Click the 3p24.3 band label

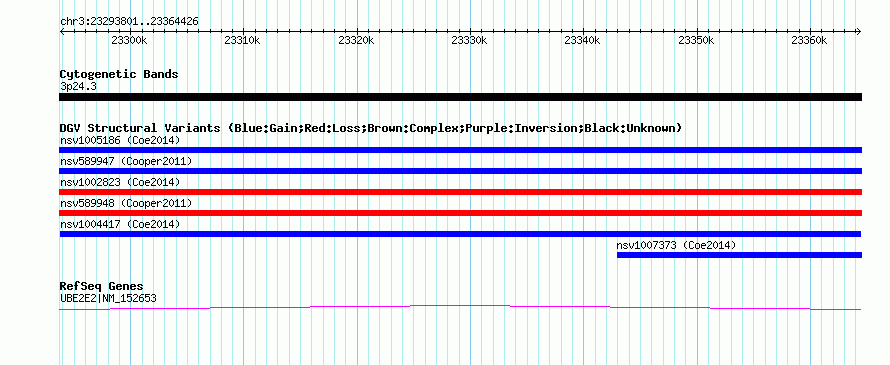point(77,87)
